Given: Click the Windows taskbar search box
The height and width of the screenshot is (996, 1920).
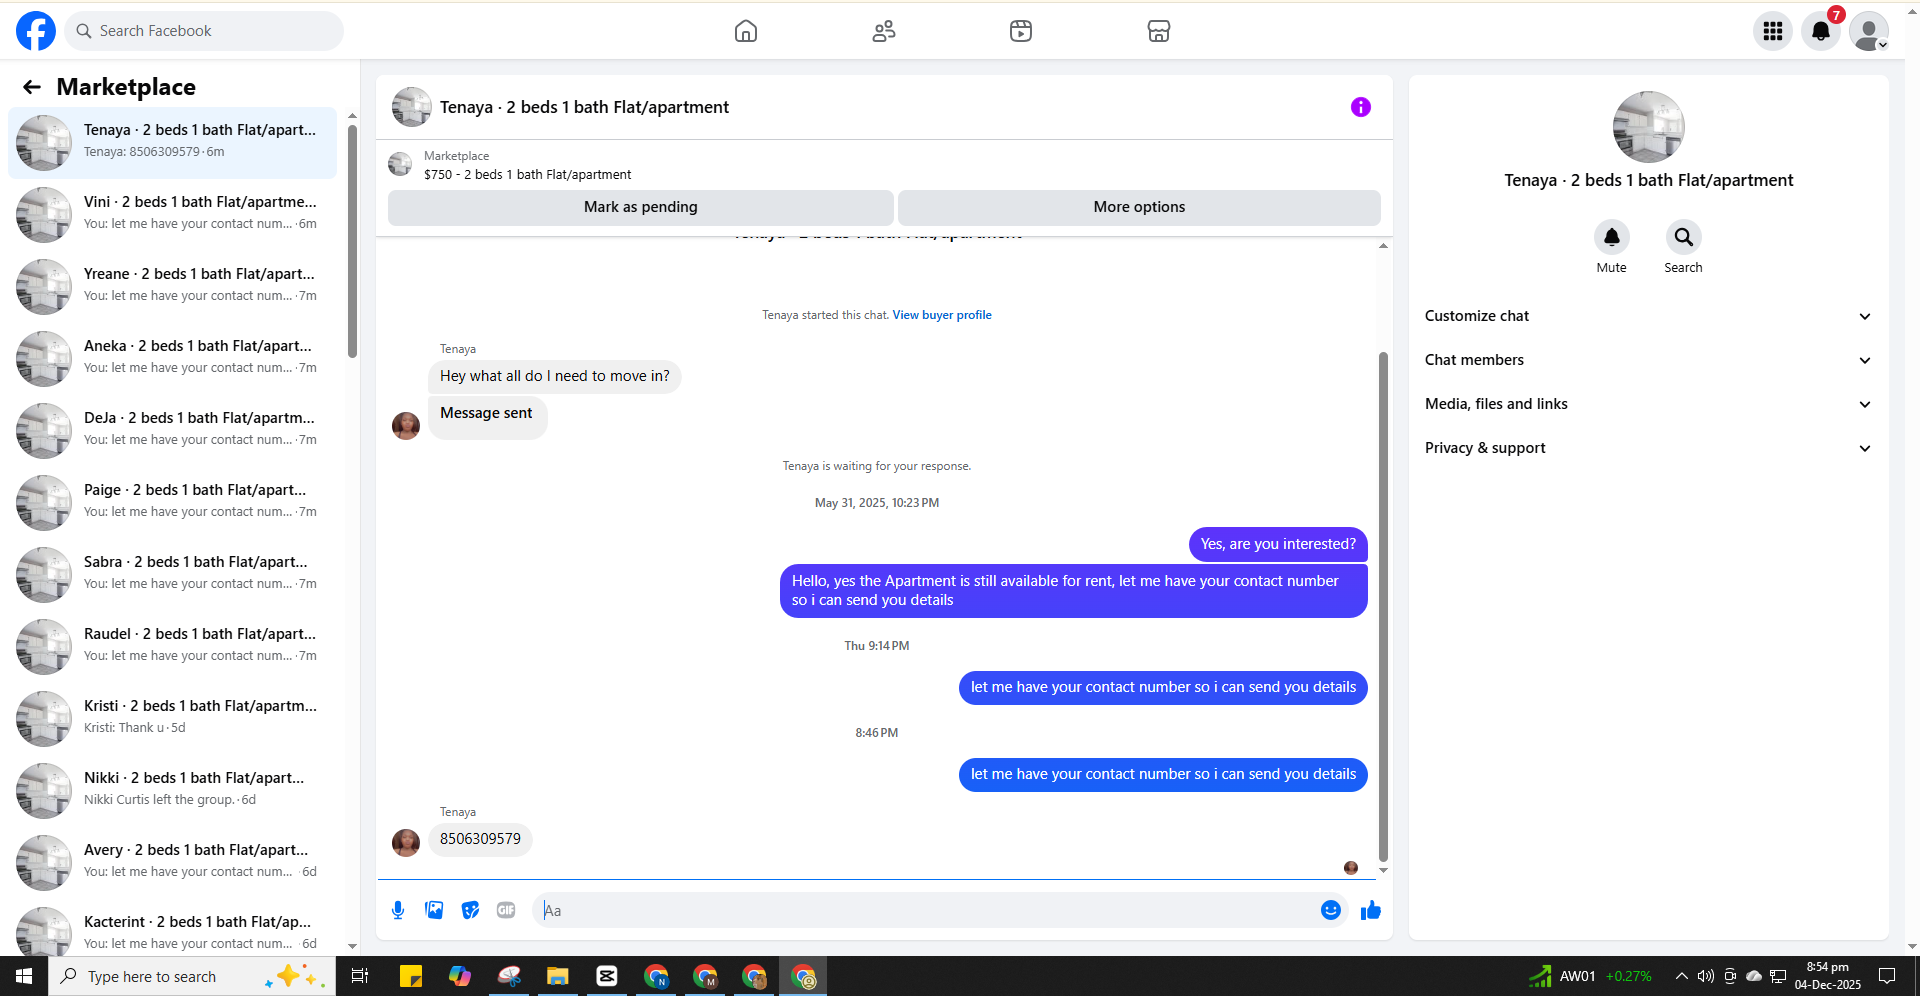Looking at the screenshot, I should (192, 976).
